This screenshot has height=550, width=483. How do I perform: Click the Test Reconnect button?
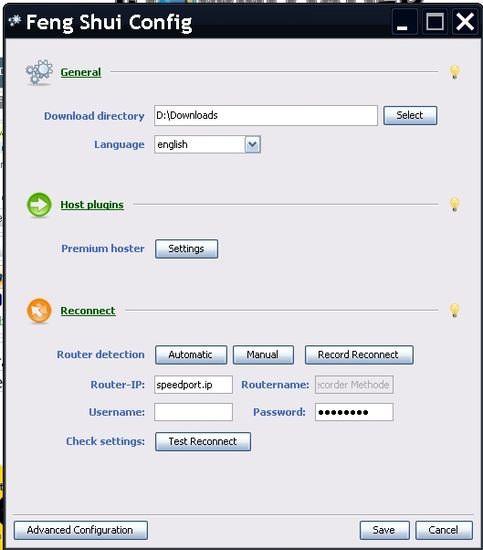[x=203, y=441]
